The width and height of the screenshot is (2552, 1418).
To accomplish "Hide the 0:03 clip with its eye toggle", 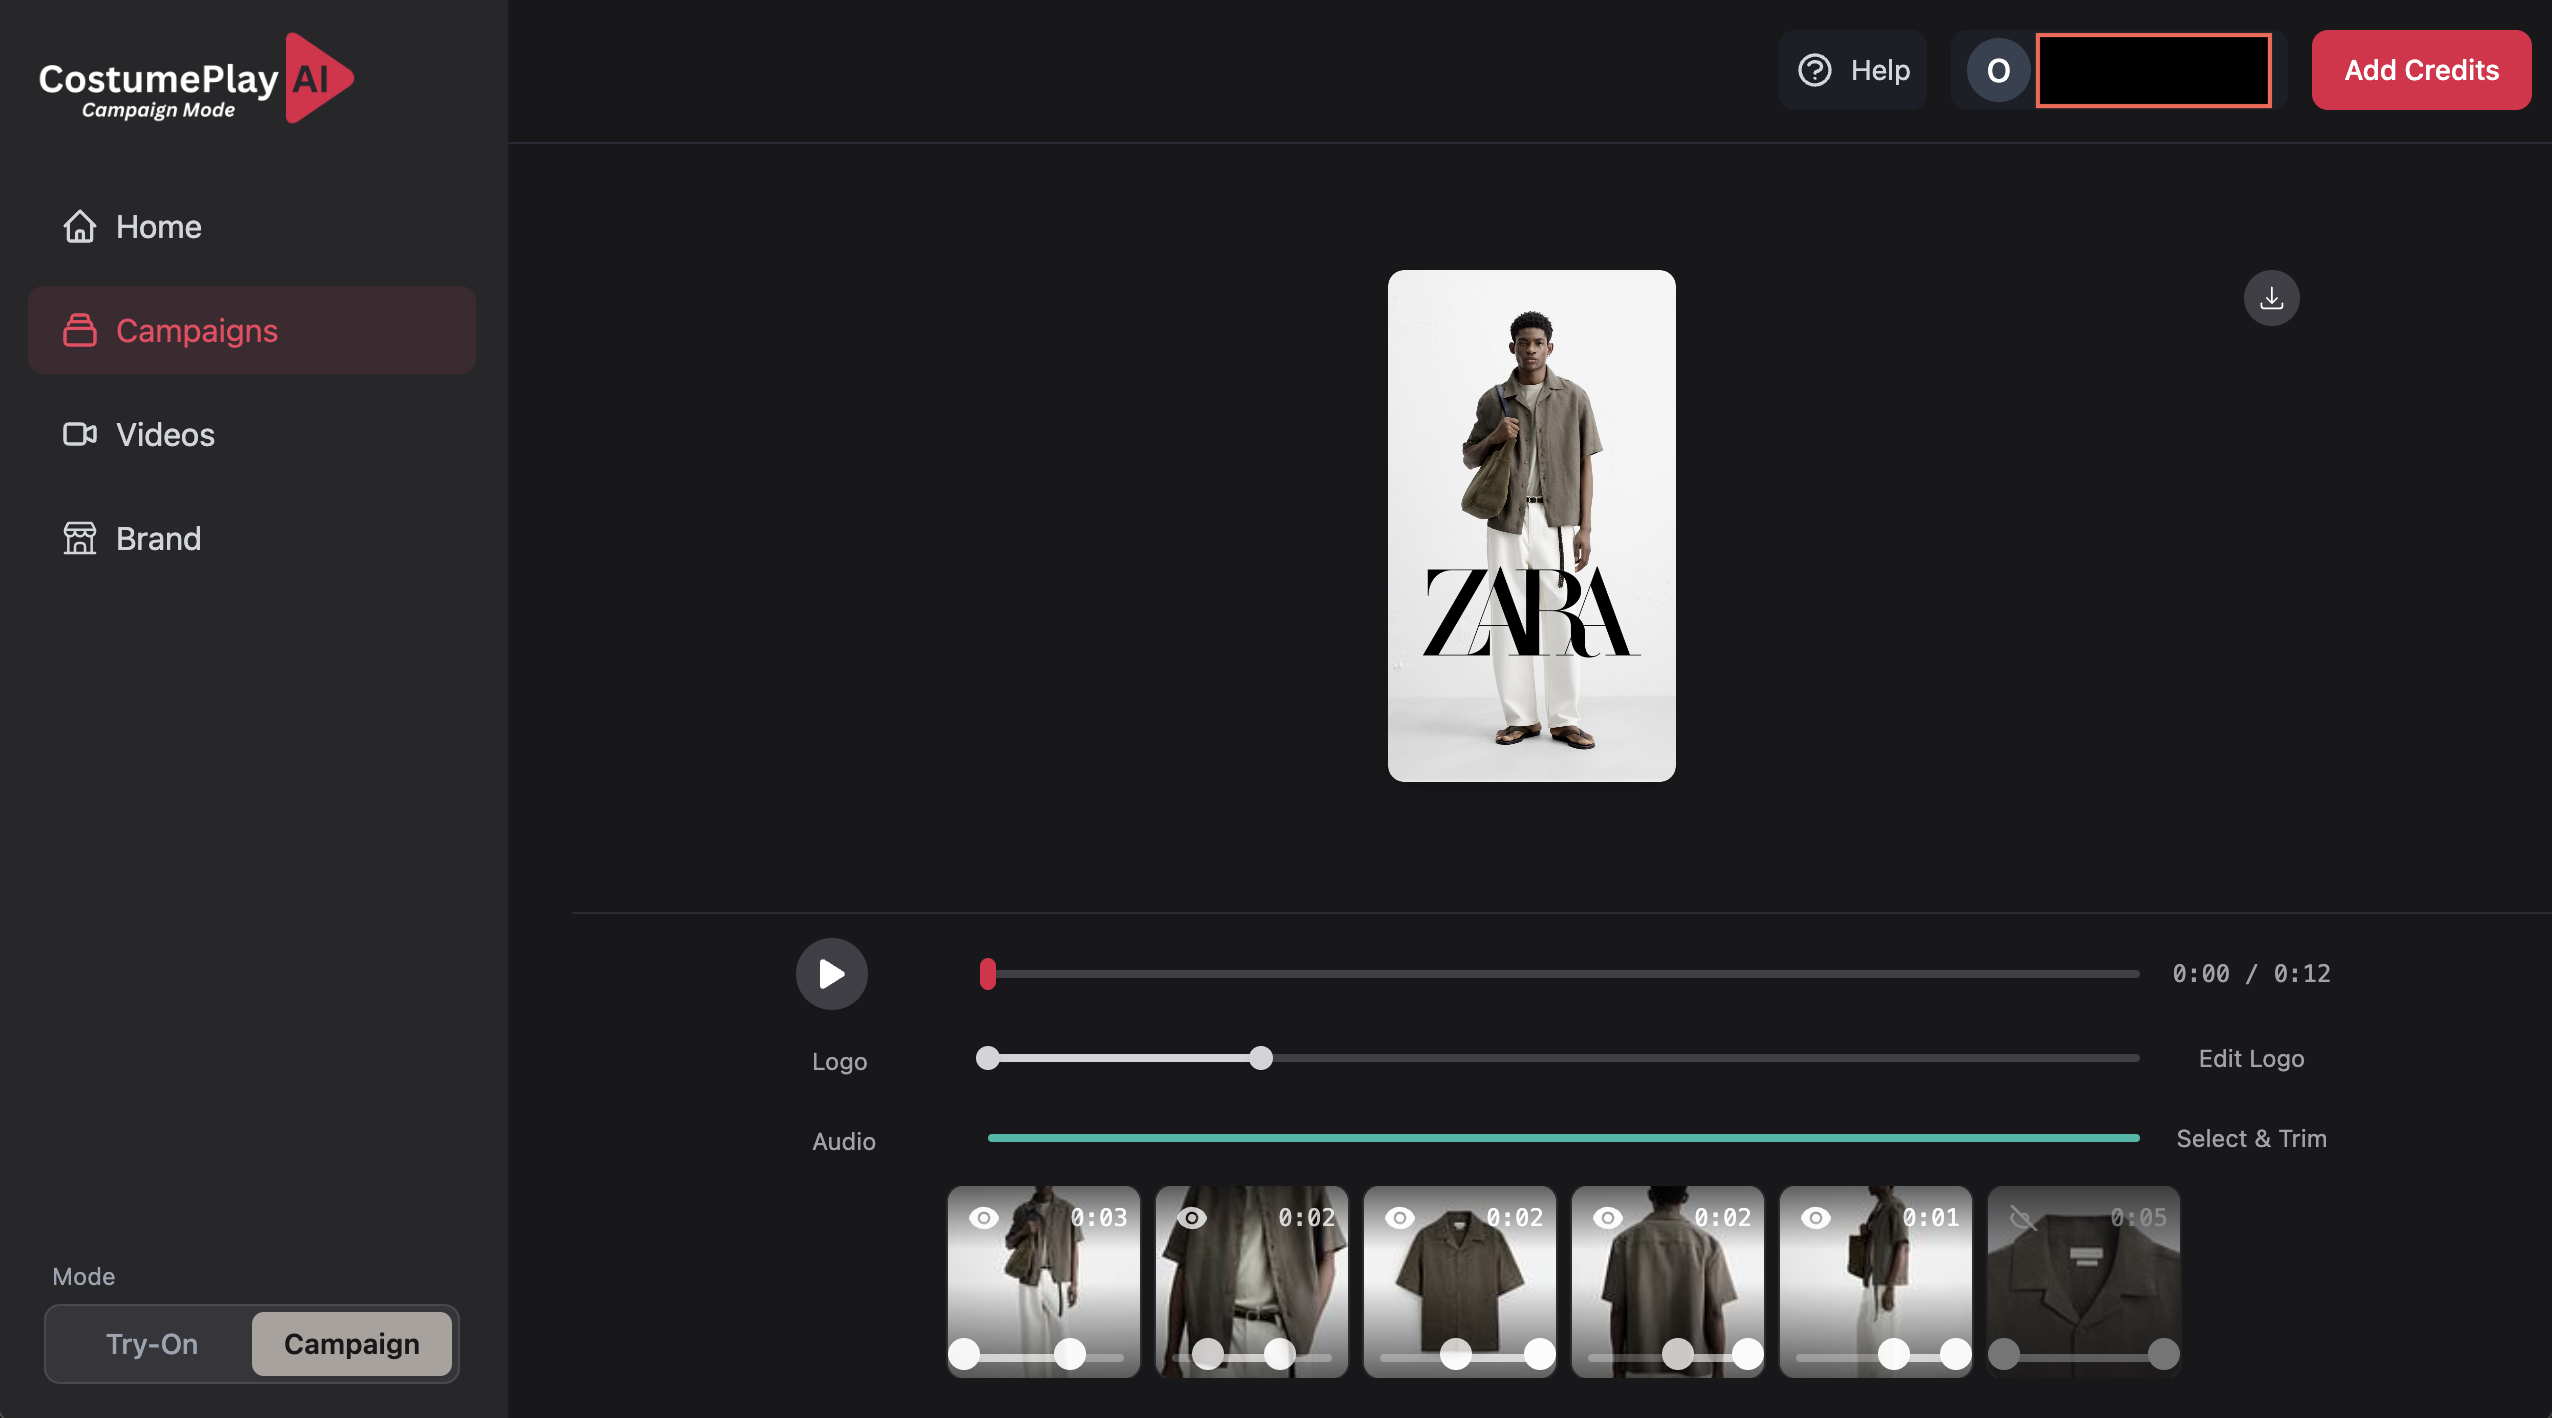I will coord(983,1217).
